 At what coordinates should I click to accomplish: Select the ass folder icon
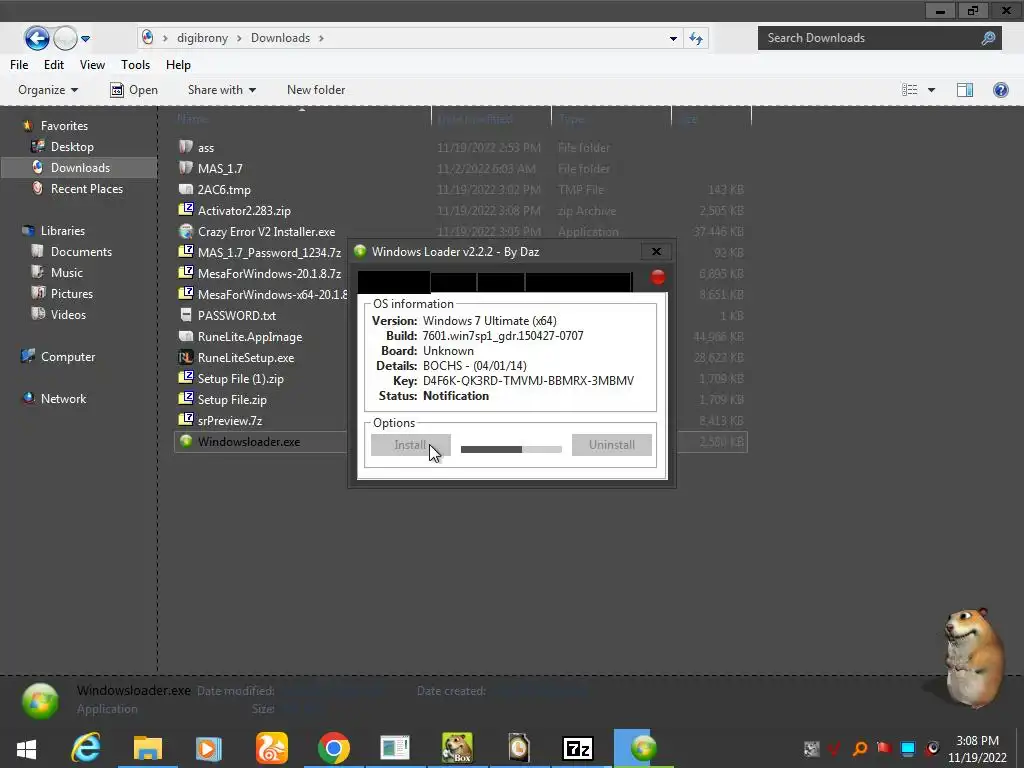(186, 147)
